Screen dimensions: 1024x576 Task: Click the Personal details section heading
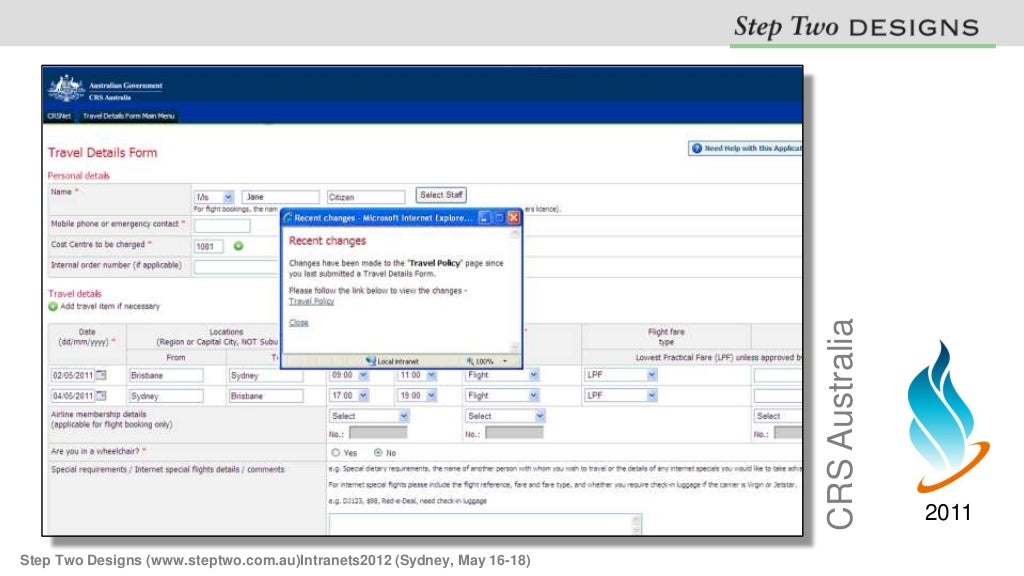(78, 176)
